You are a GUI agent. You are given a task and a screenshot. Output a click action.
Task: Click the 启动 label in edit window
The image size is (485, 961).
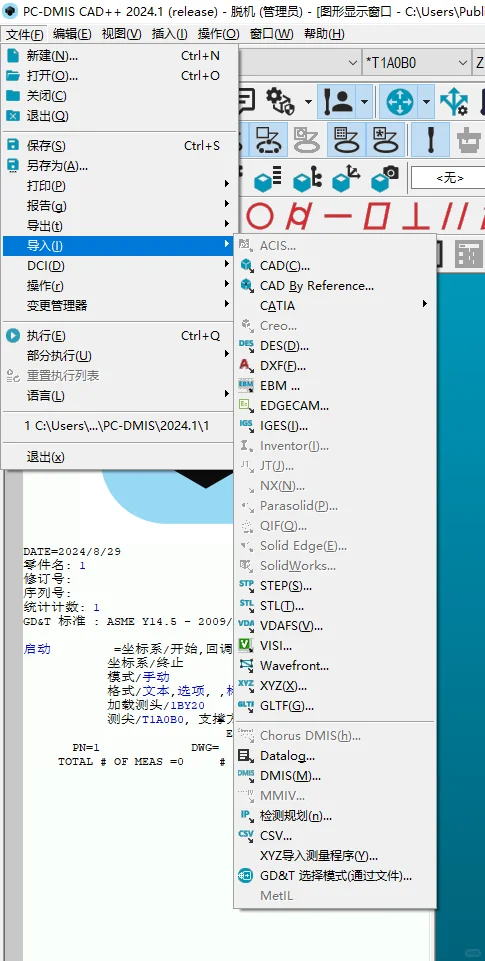point(37,650)
